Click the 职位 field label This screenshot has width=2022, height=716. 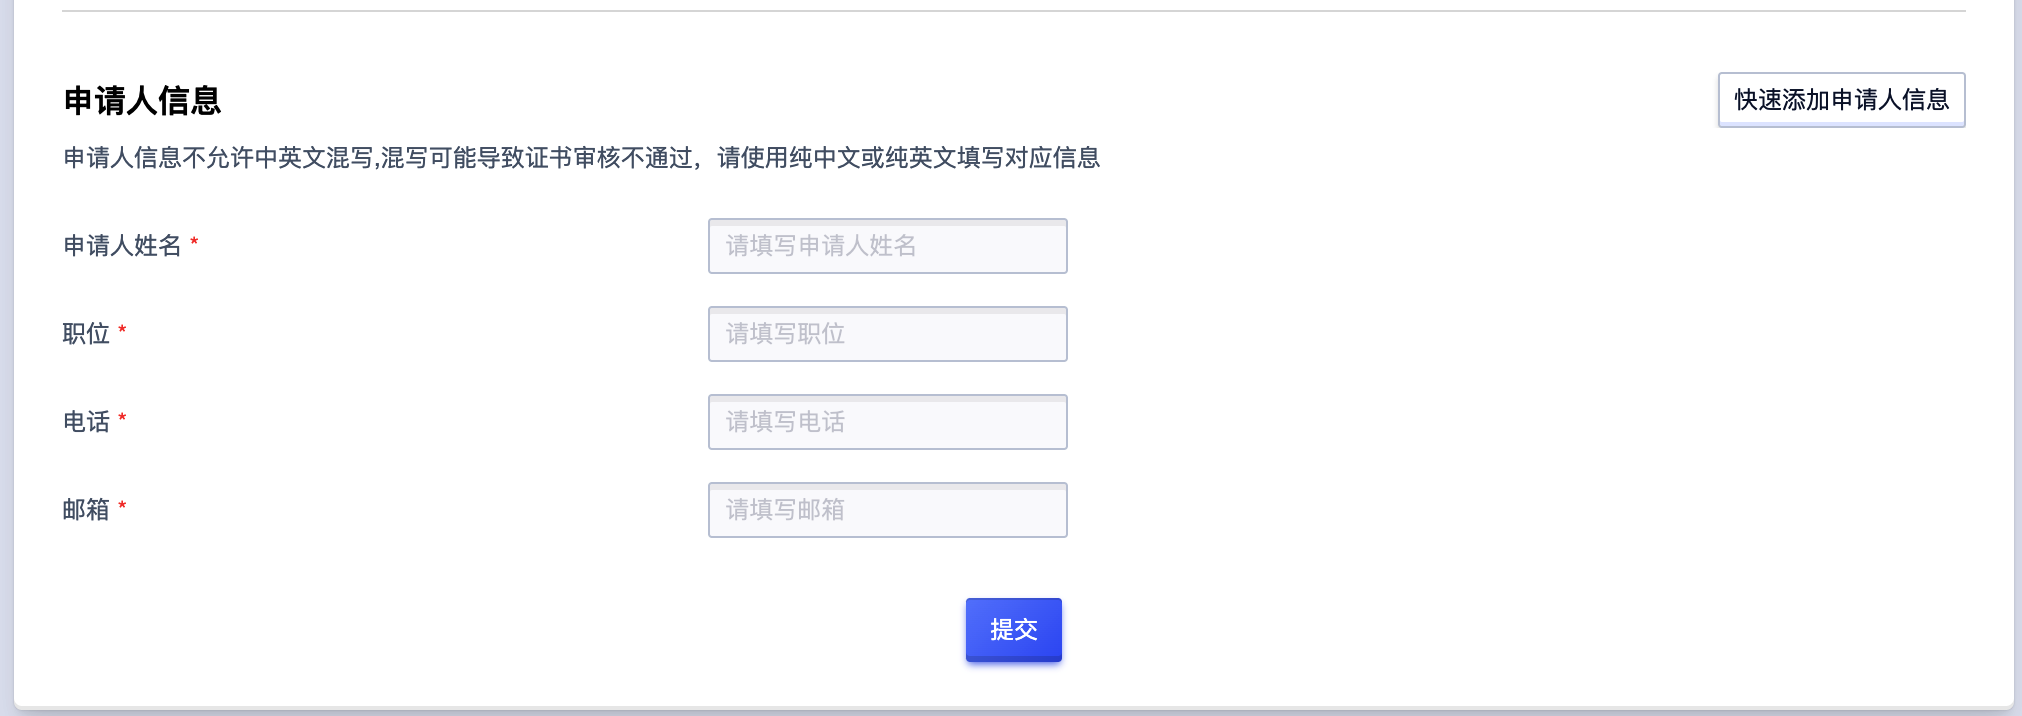[86, 334]
